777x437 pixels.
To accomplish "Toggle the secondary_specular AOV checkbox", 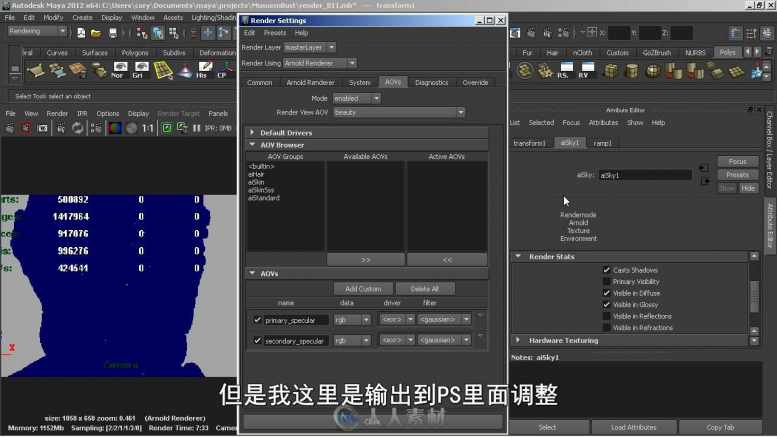I will point(257,340).
